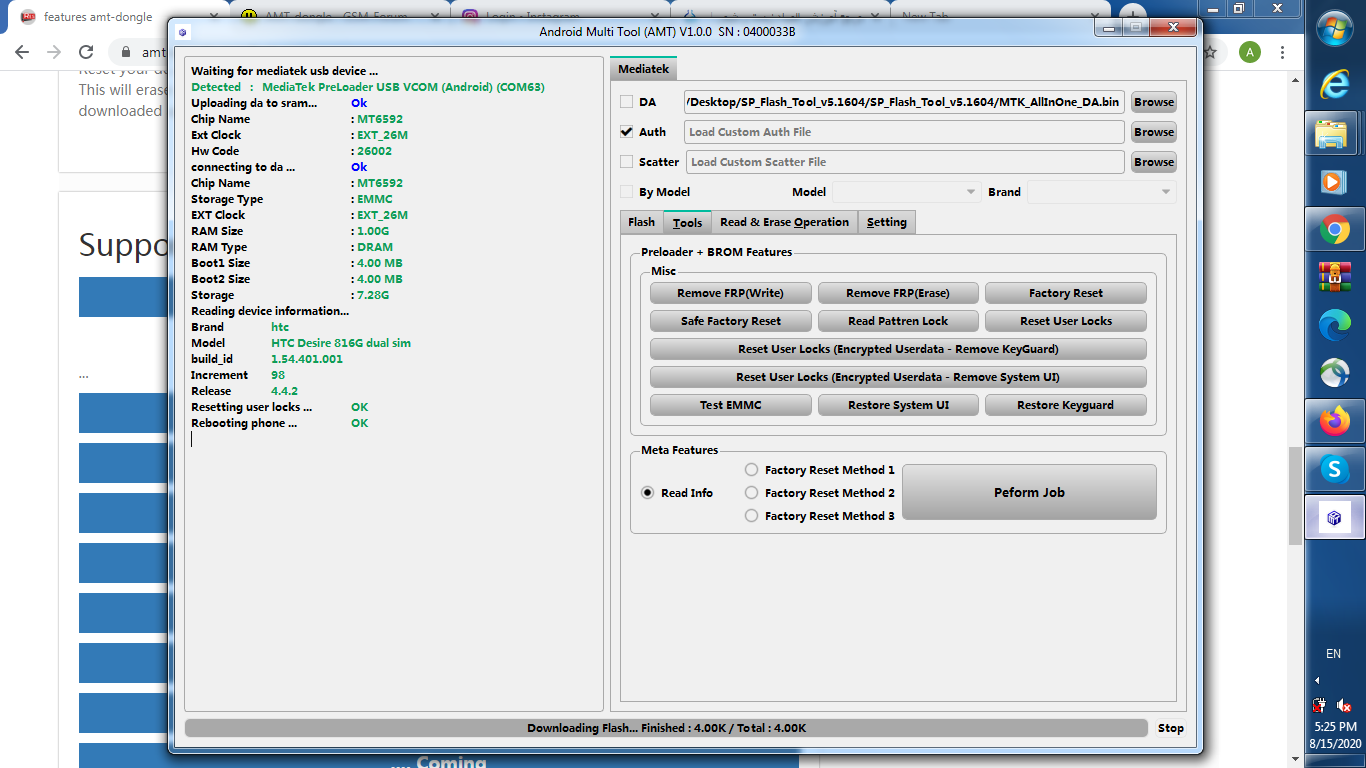Screen dimensions: 1366x768
Task: Open WinRAR from the taskbar
Action: (1334, 275)
